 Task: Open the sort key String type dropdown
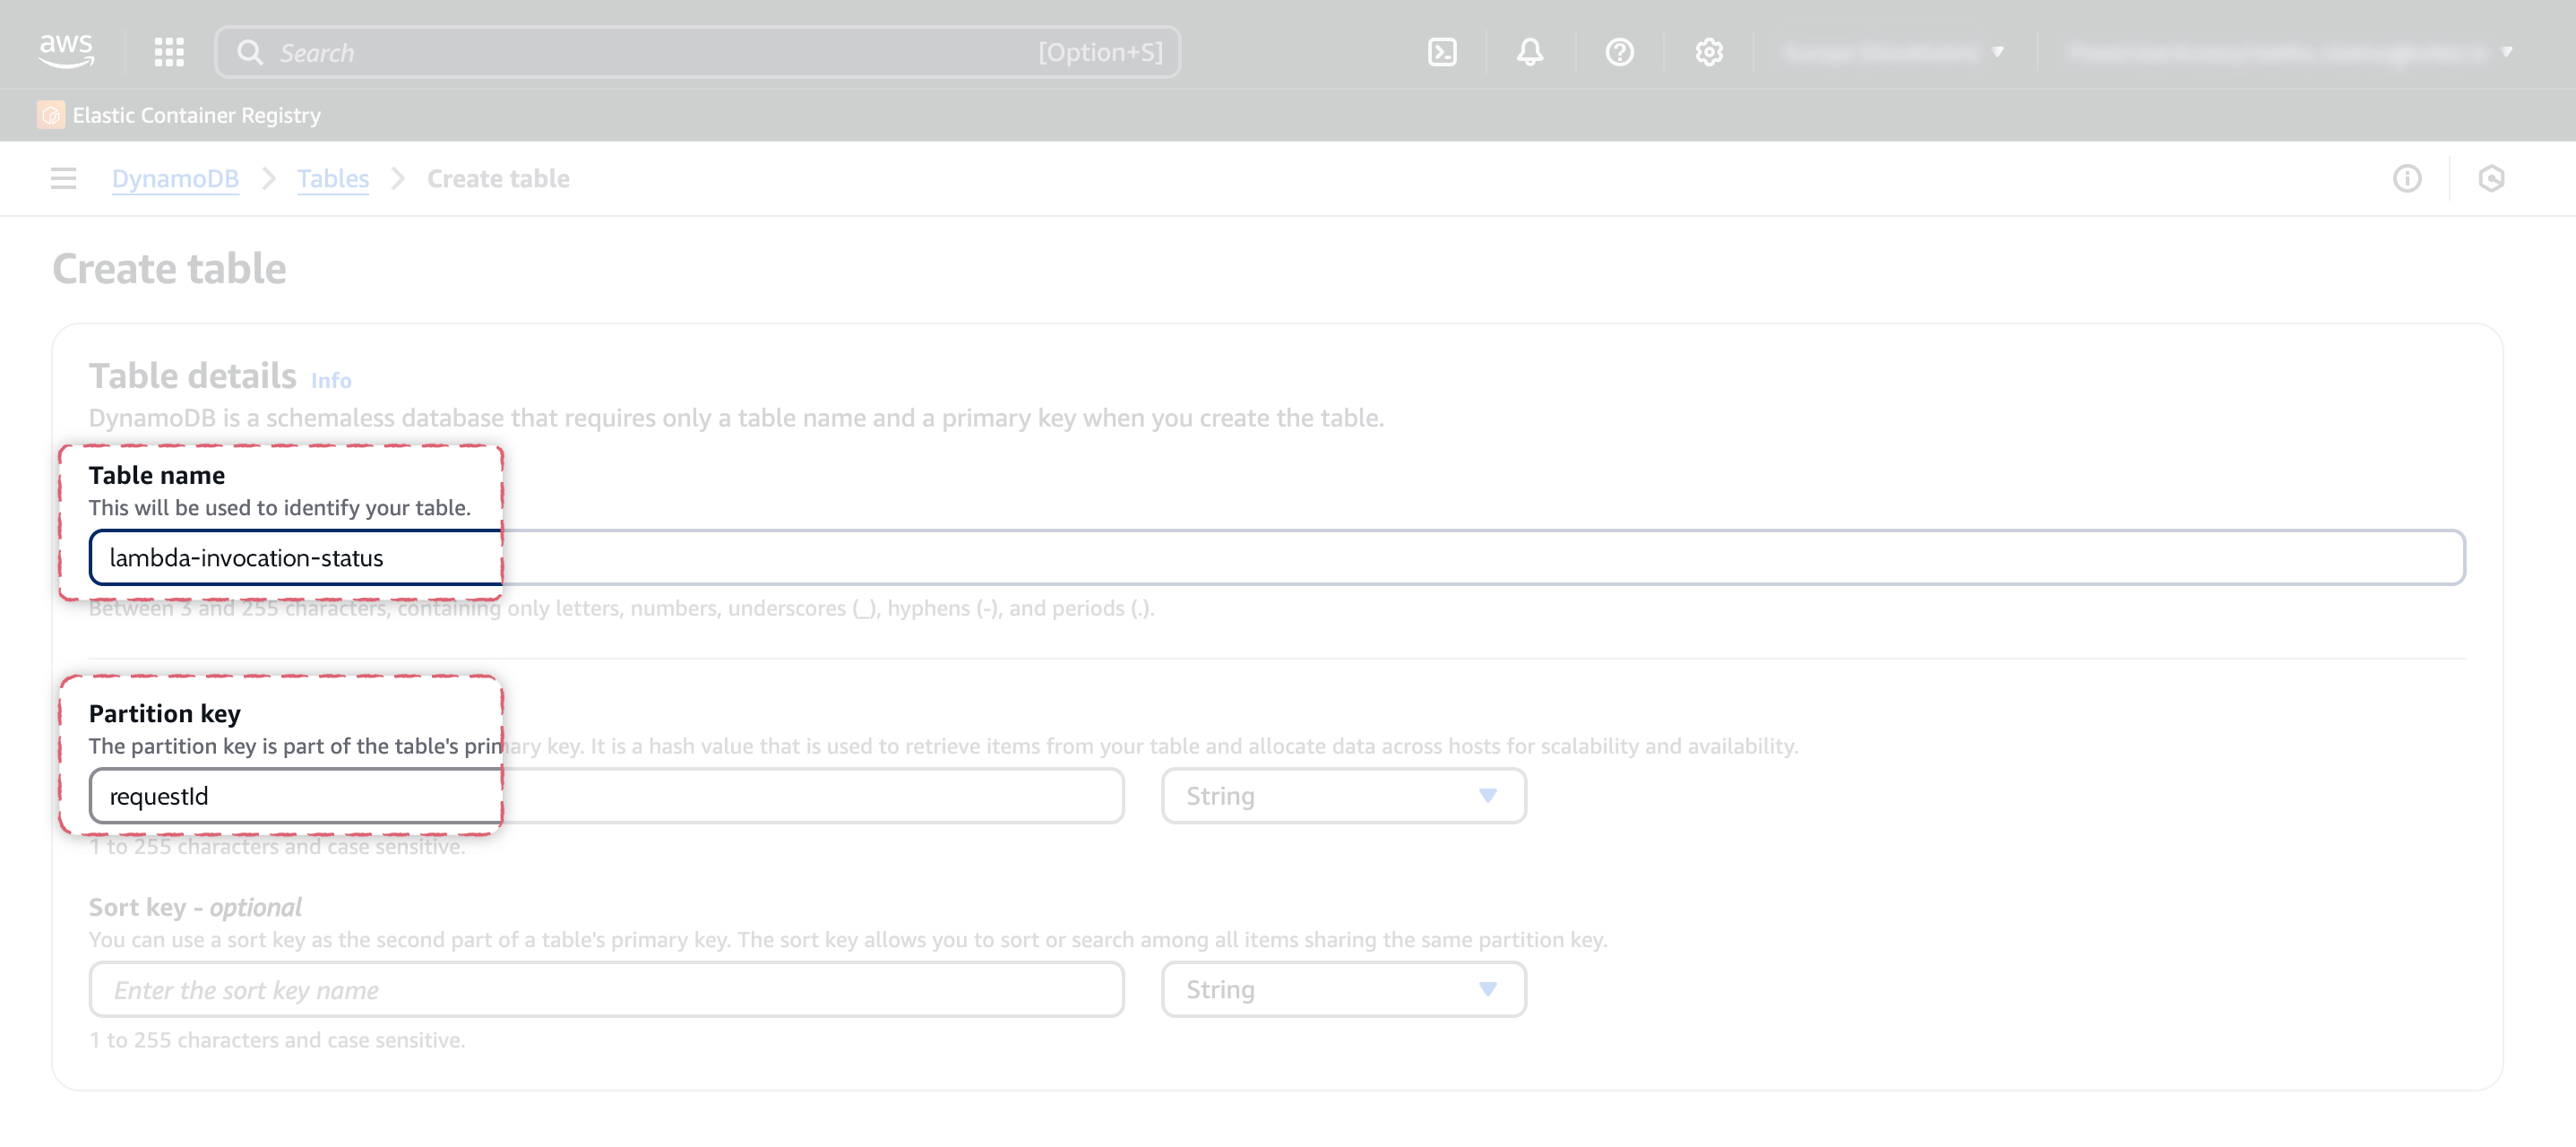1344,989
